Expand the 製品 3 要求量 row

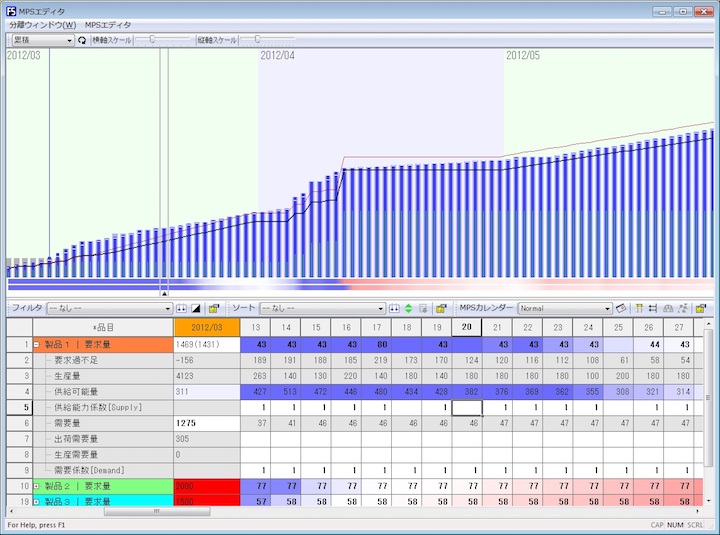pos(37,501)
